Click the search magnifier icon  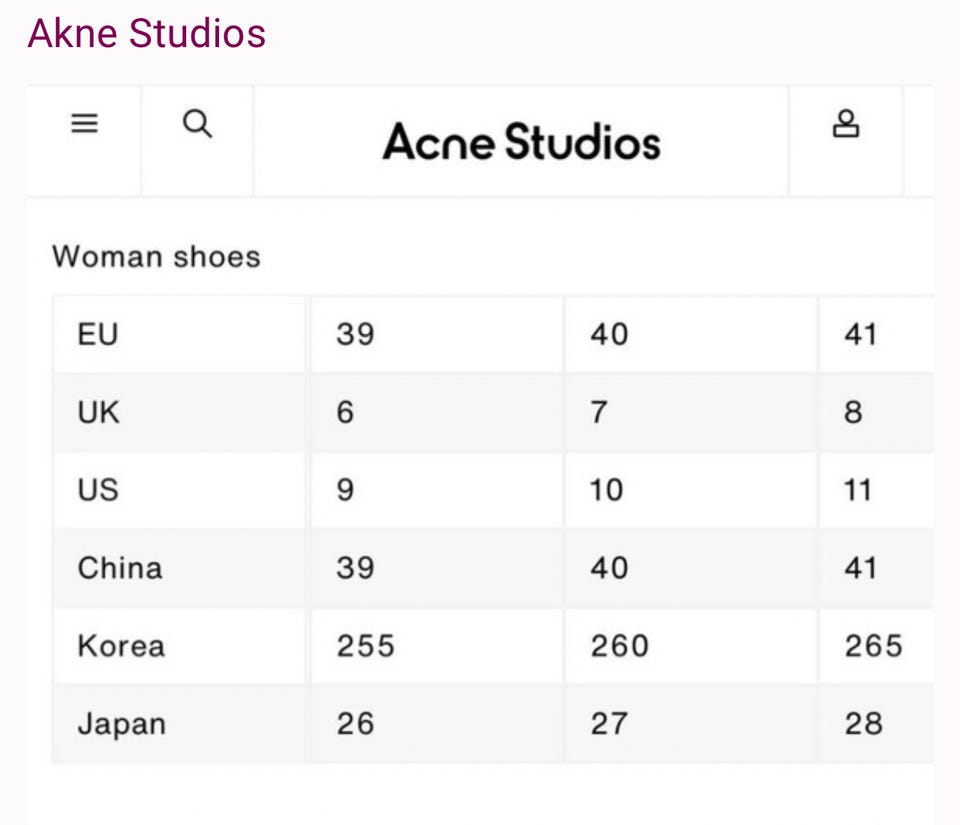tap(197, 124)
